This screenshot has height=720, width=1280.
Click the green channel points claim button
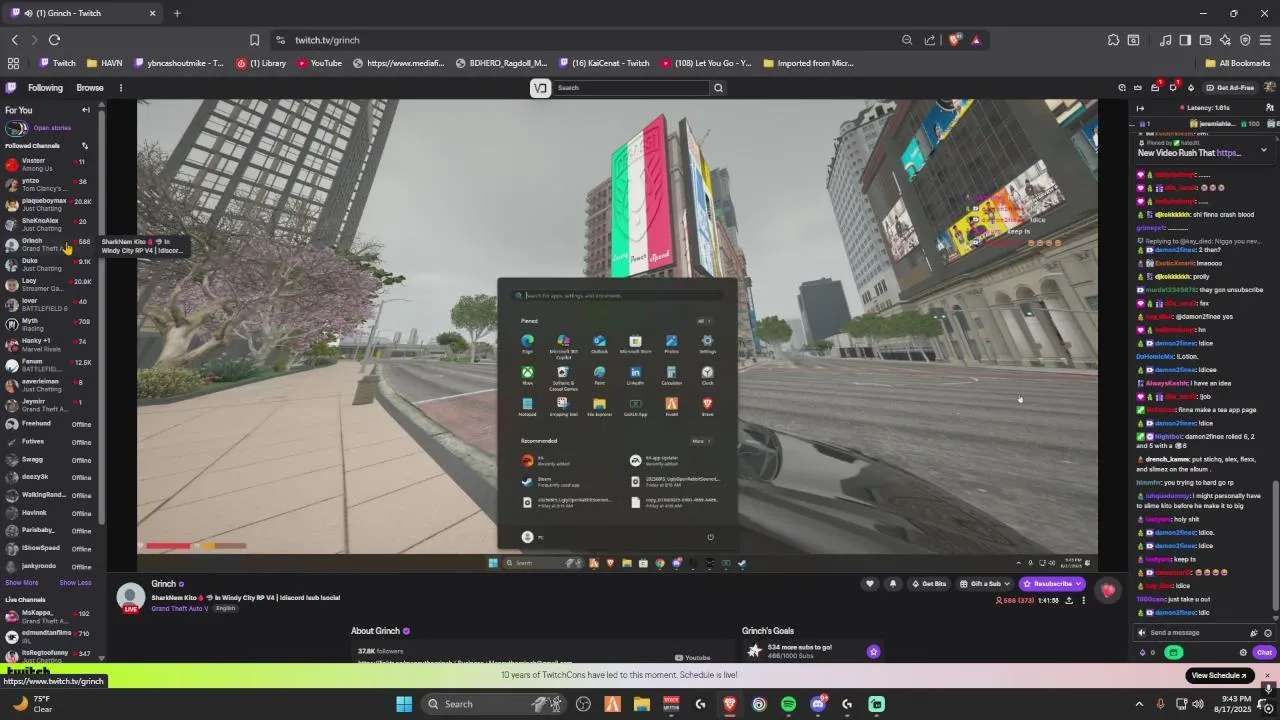(1173, 652)
